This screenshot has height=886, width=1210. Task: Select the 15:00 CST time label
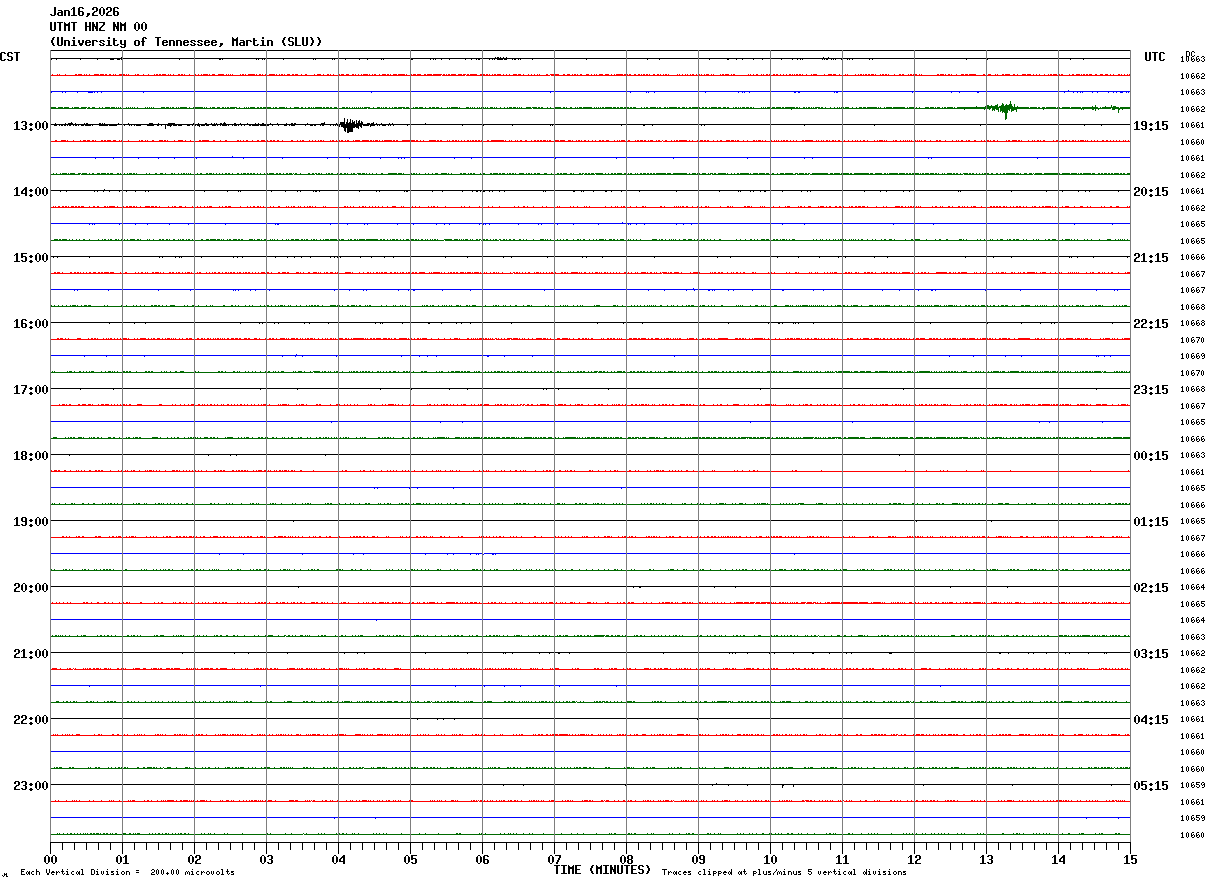(31, 258)
